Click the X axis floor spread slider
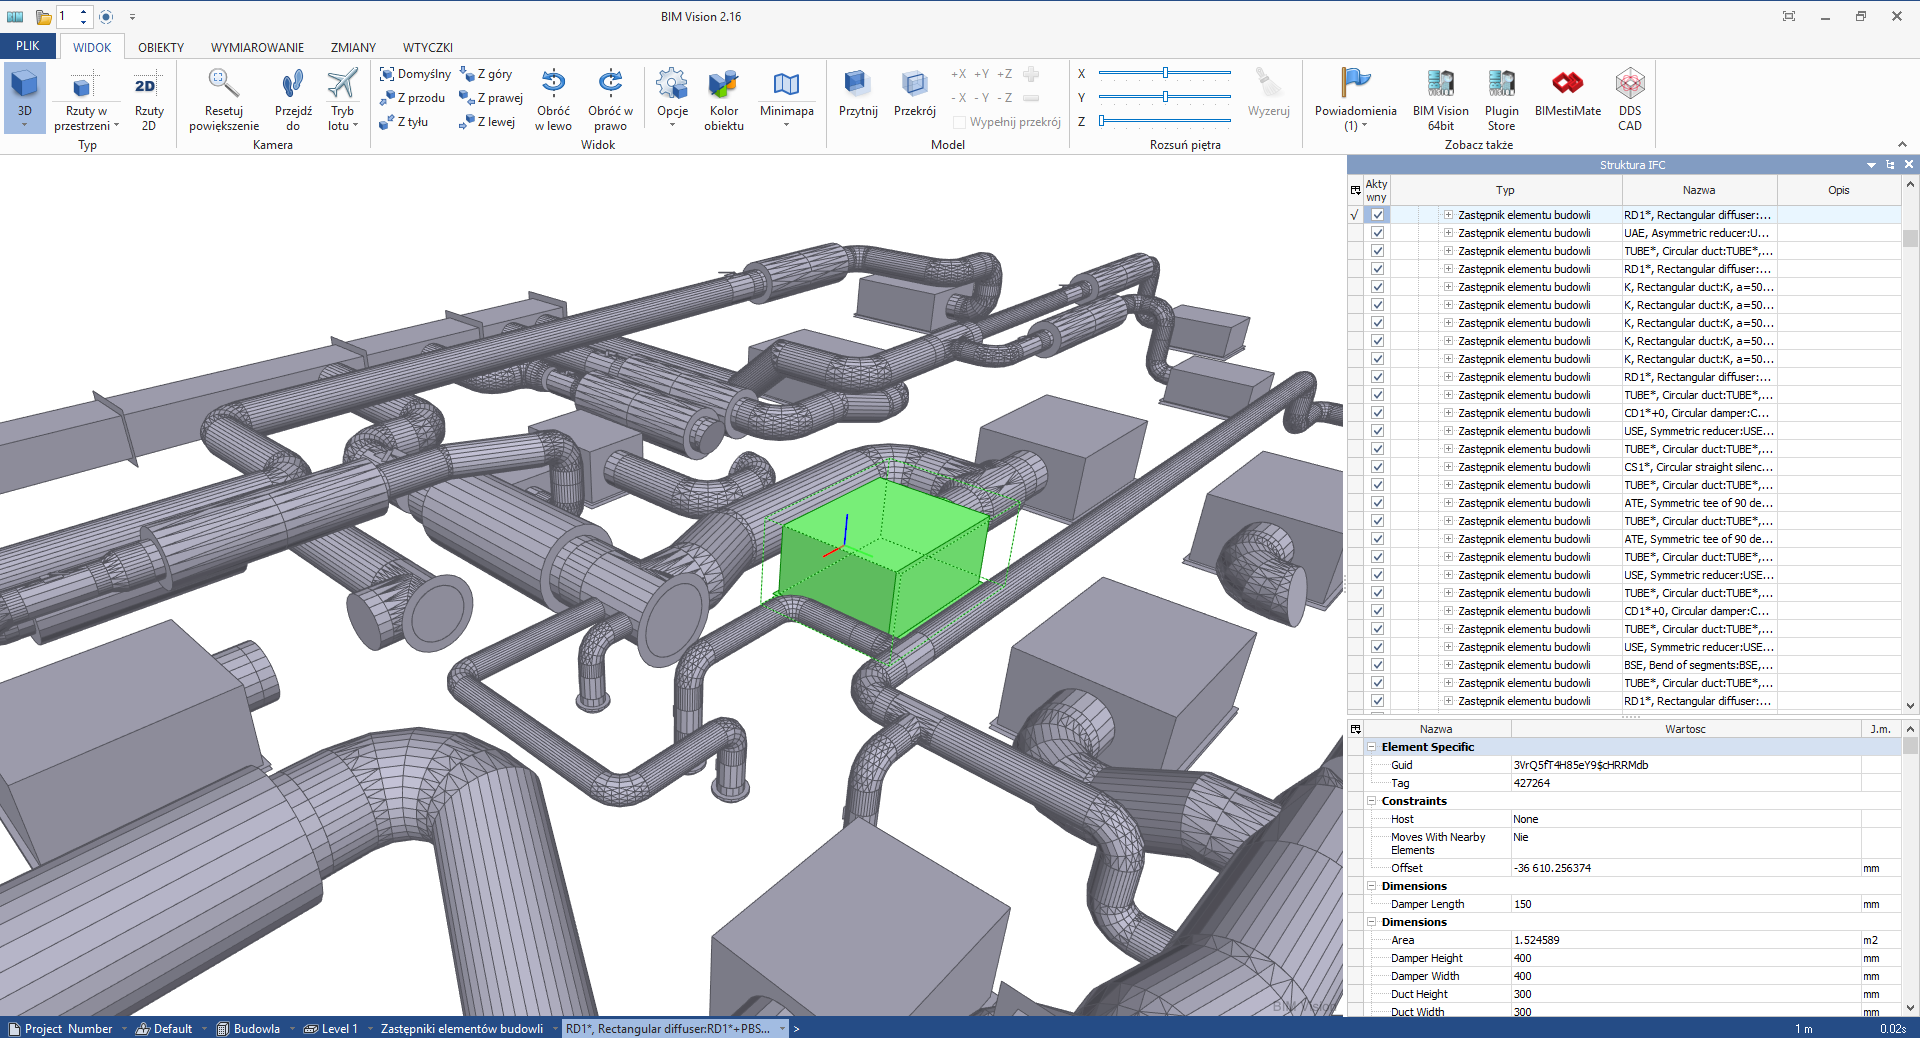Viewport: 1922px width, 1038px height. [1165, 73]
